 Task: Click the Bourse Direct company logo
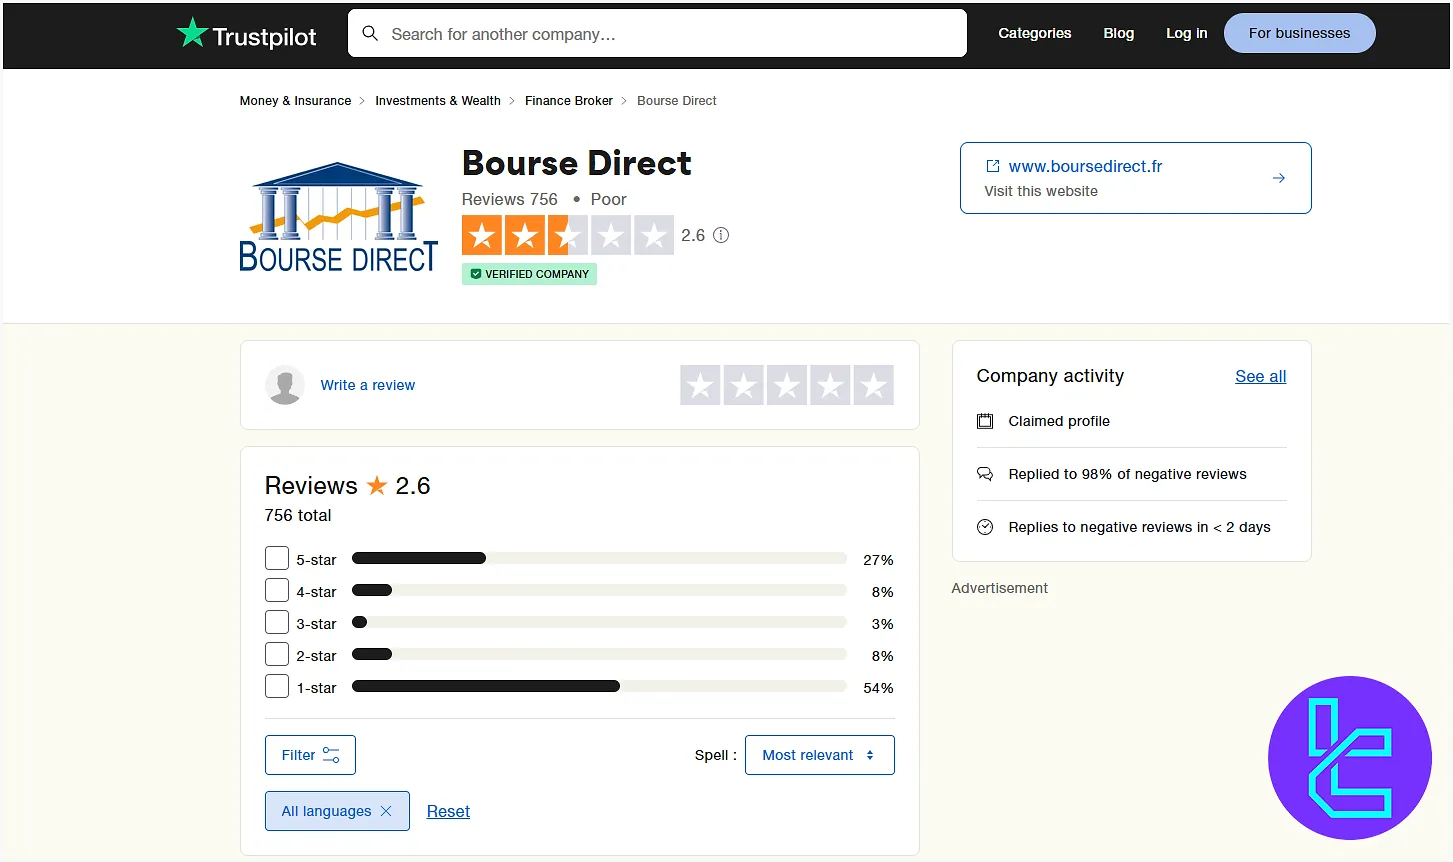pyautogui.click(x=339, y=217)
